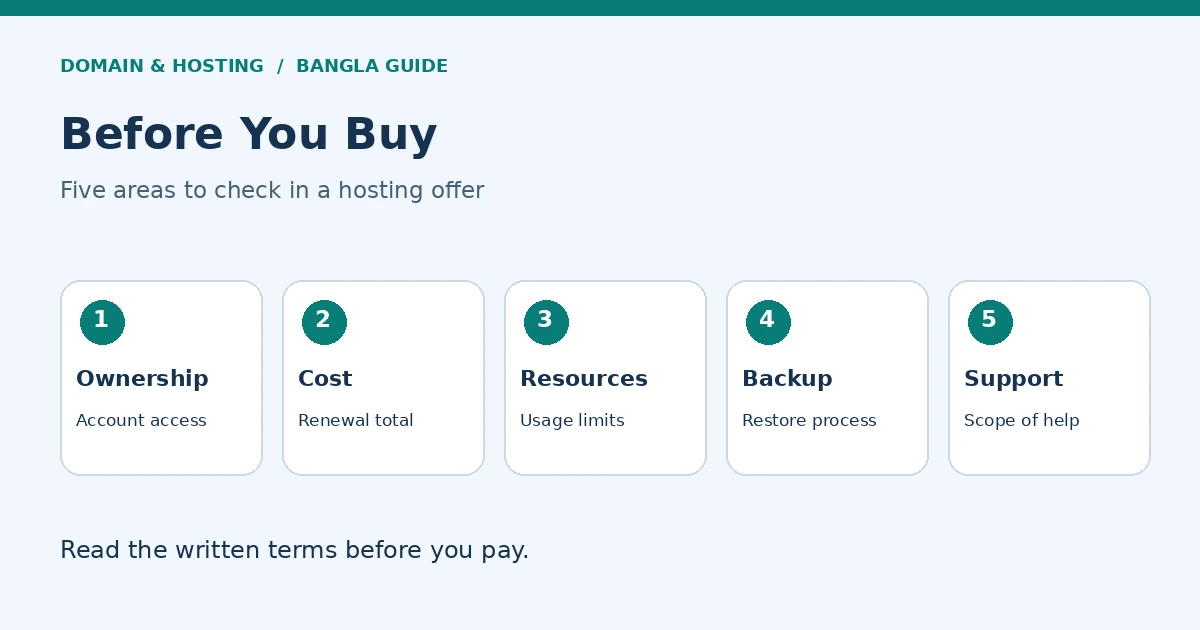Click the Usage limits text
1200x630 pixels.
572,421
